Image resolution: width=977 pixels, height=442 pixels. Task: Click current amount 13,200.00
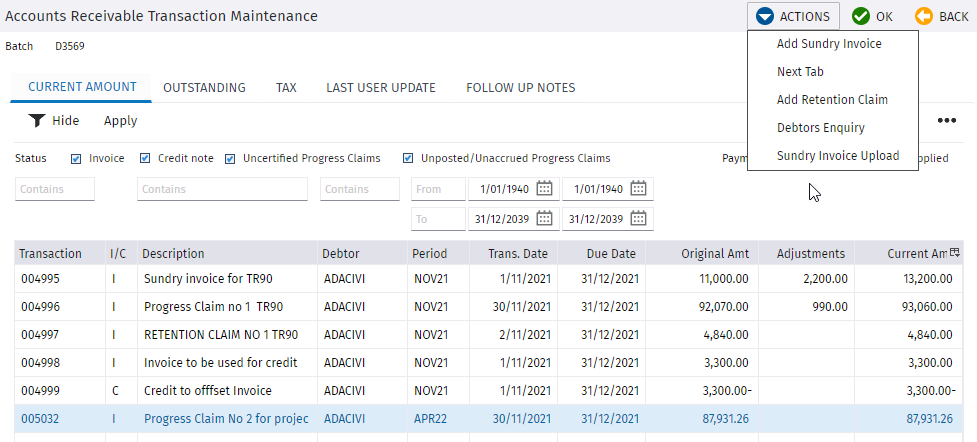click(928, 279)
